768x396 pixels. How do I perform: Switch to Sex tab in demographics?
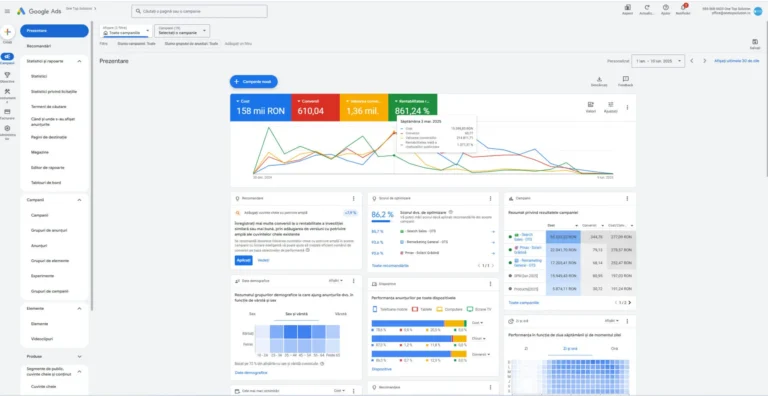(252, 314)
